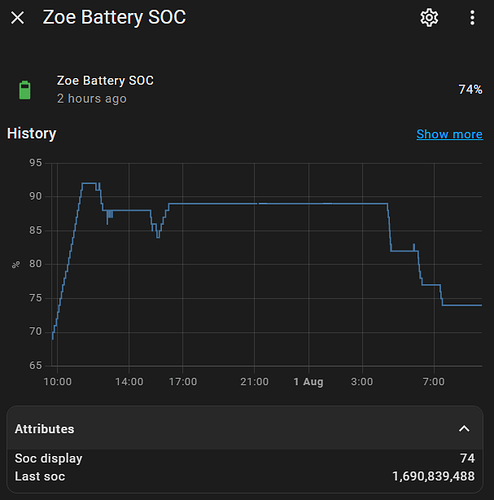Click the 7:00 time axis label
The image size is (494, 500).
[434, 382]
